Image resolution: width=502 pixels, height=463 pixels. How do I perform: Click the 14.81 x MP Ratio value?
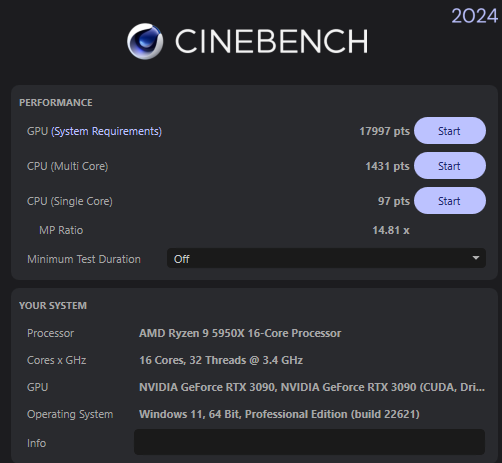coord(391,230)
